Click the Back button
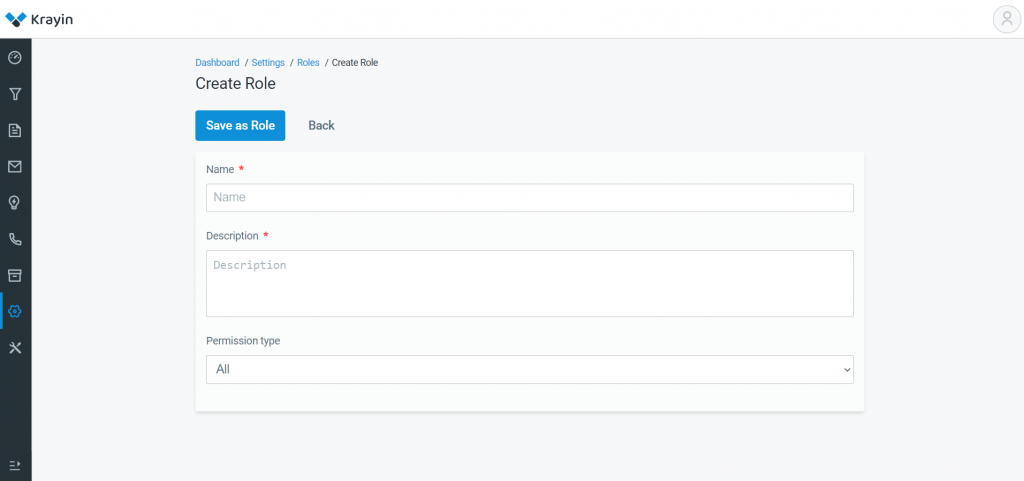1024x481 pixels. [x=321, y=125]
